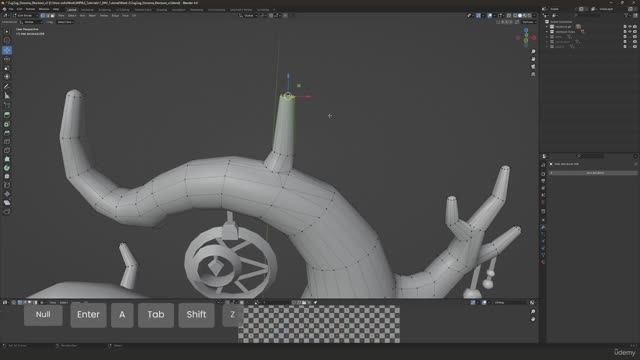Select the Smooth vertices tool

pos(7,176)
